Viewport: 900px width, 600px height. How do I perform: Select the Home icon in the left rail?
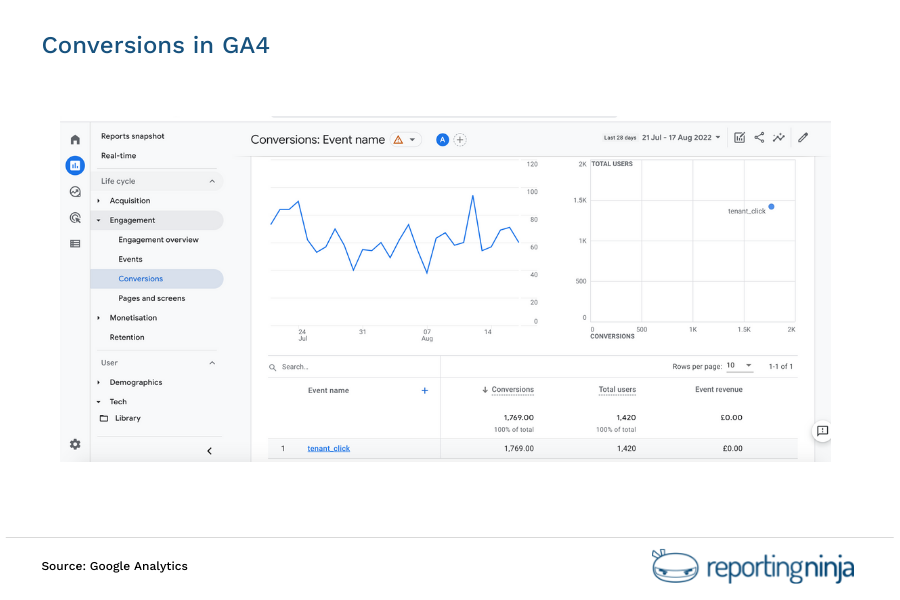coord(75,139)
